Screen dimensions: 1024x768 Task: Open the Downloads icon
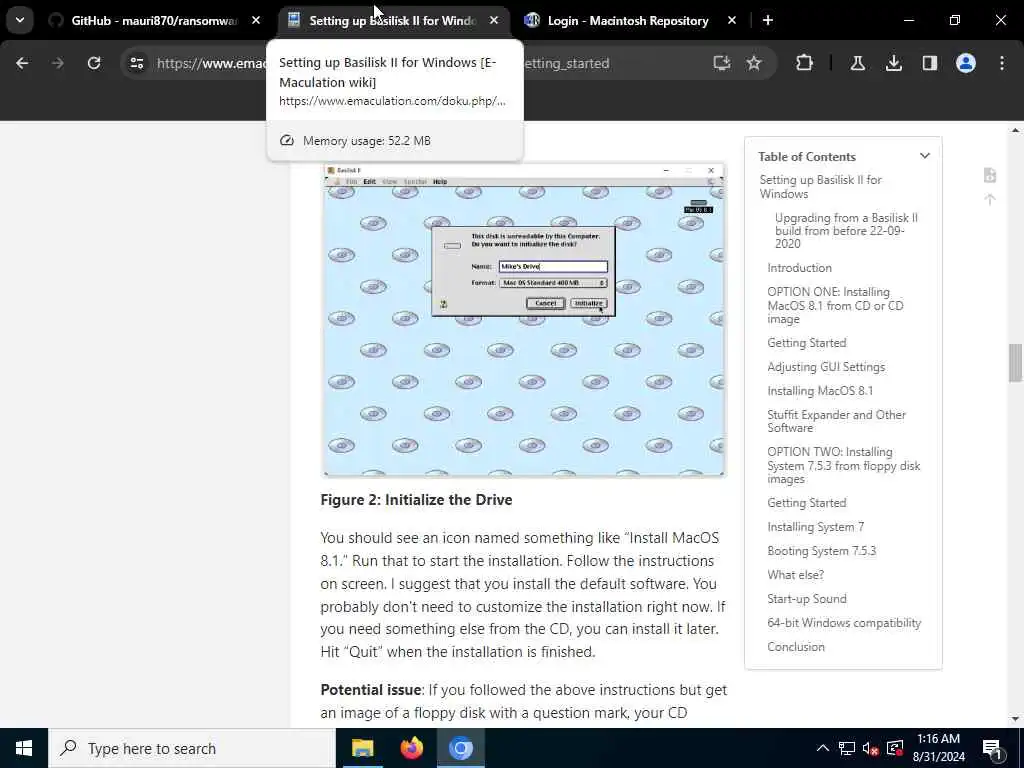click(x=893, y=63)
